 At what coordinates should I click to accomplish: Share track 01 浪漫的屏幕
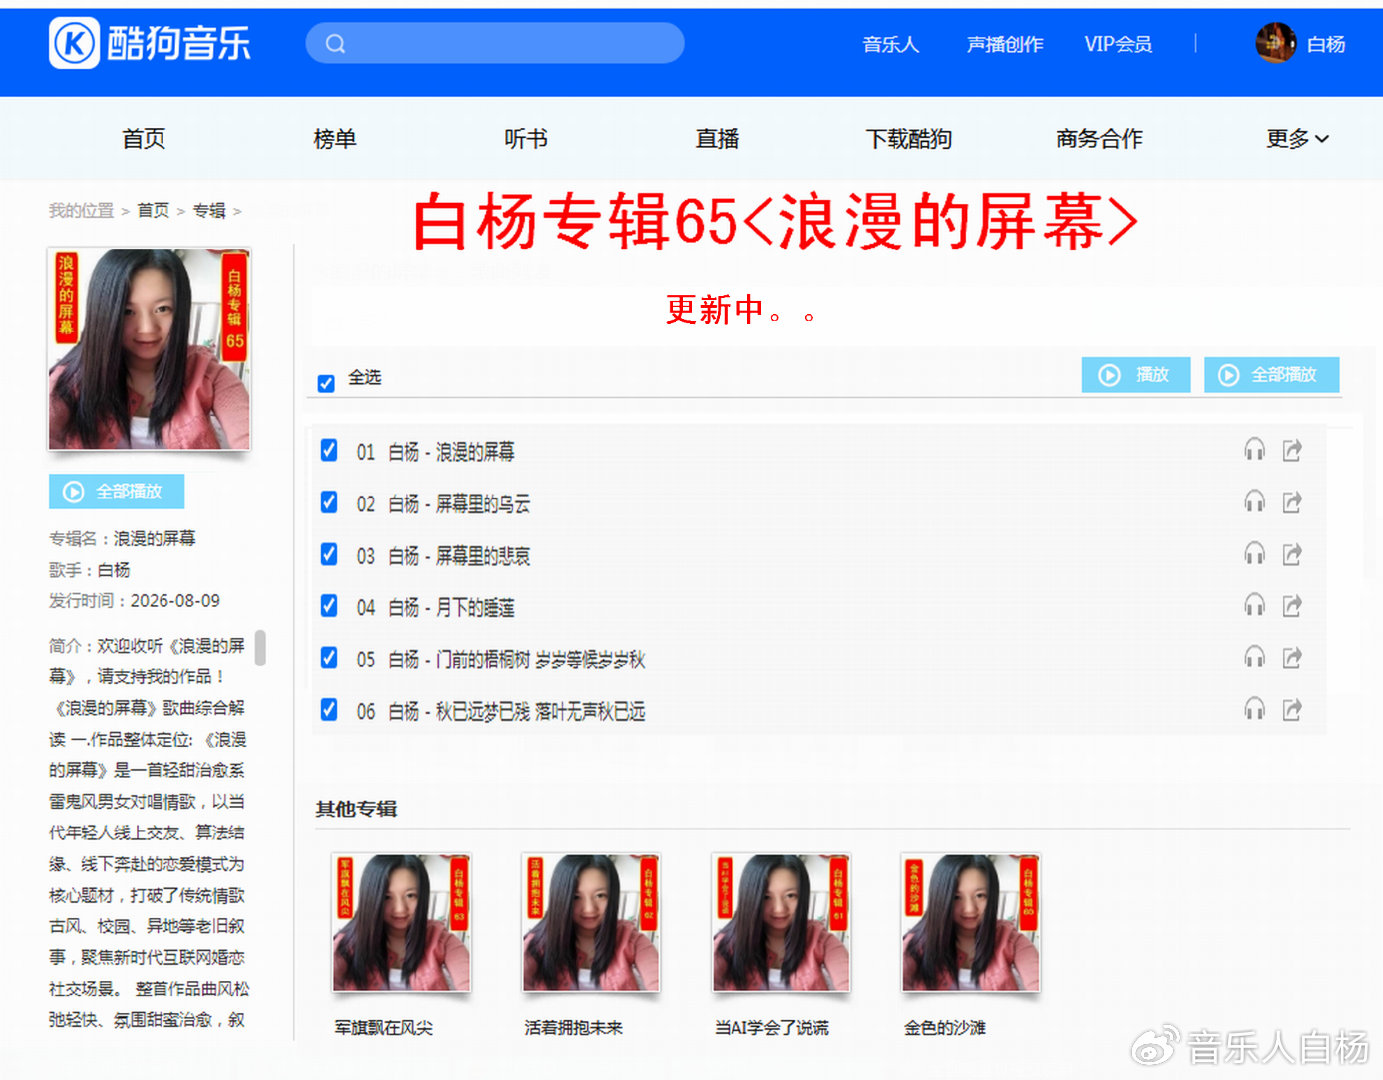pyautogui.click(x=1292, y=450)
